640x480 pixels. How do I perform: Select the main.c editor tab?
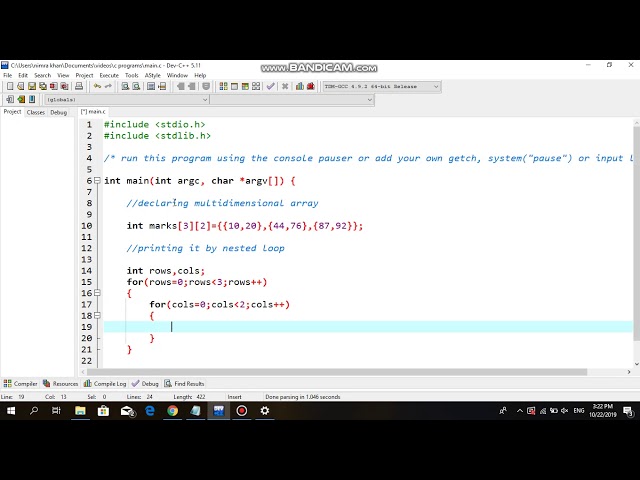[93, 111]
